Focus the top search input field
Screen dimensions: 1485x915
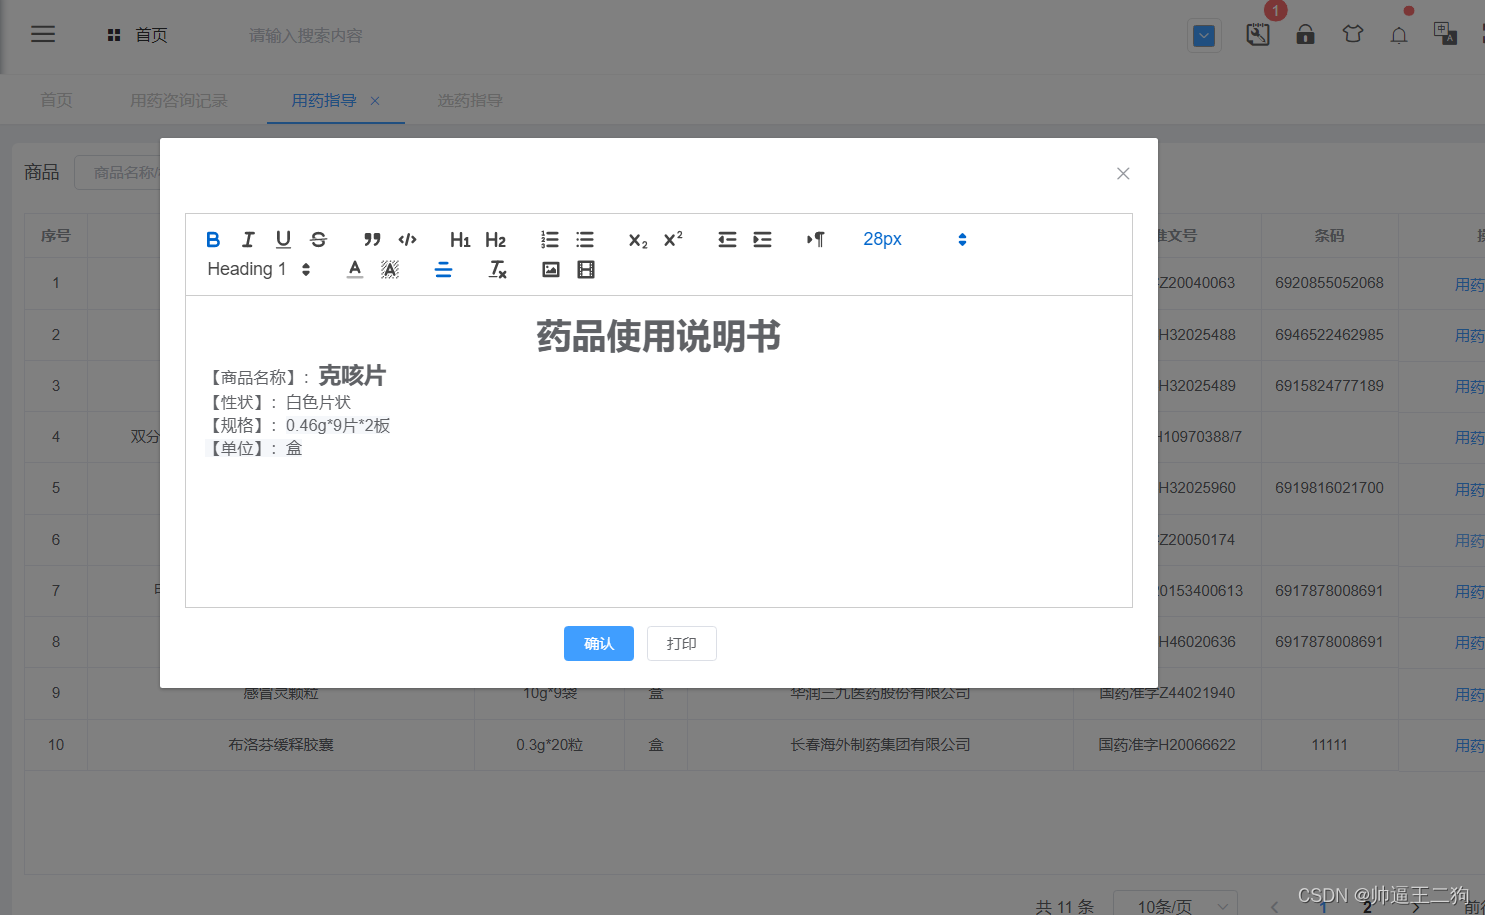[306, 35]
